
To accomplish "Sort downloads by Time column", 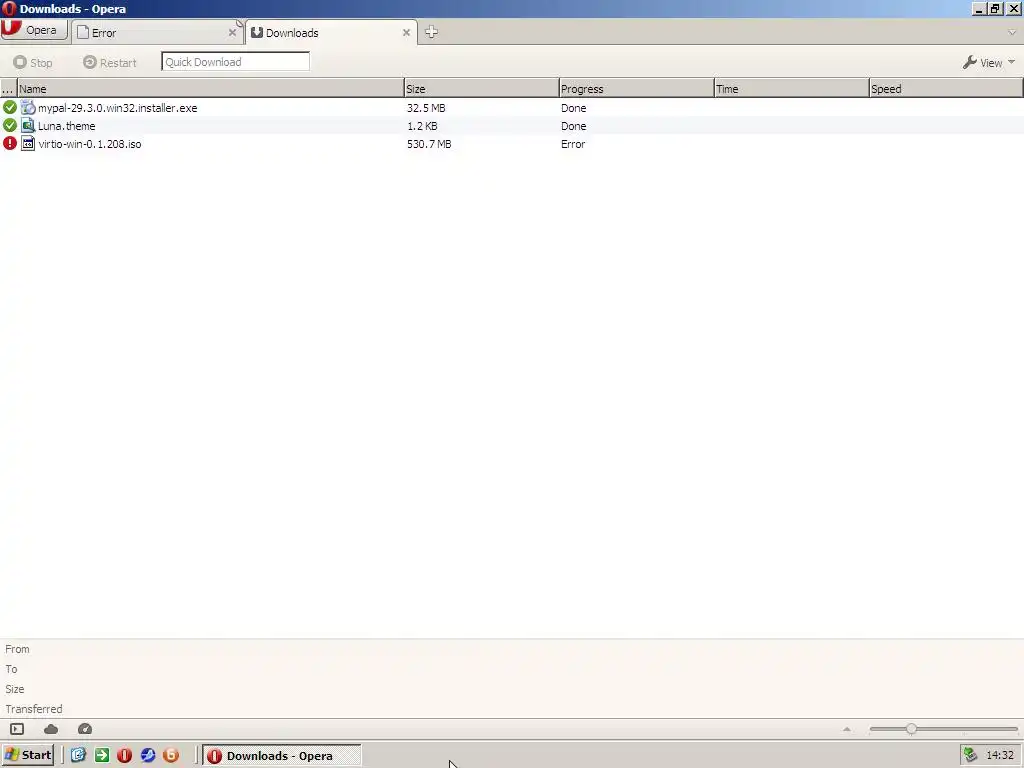I will click(792, 89).
